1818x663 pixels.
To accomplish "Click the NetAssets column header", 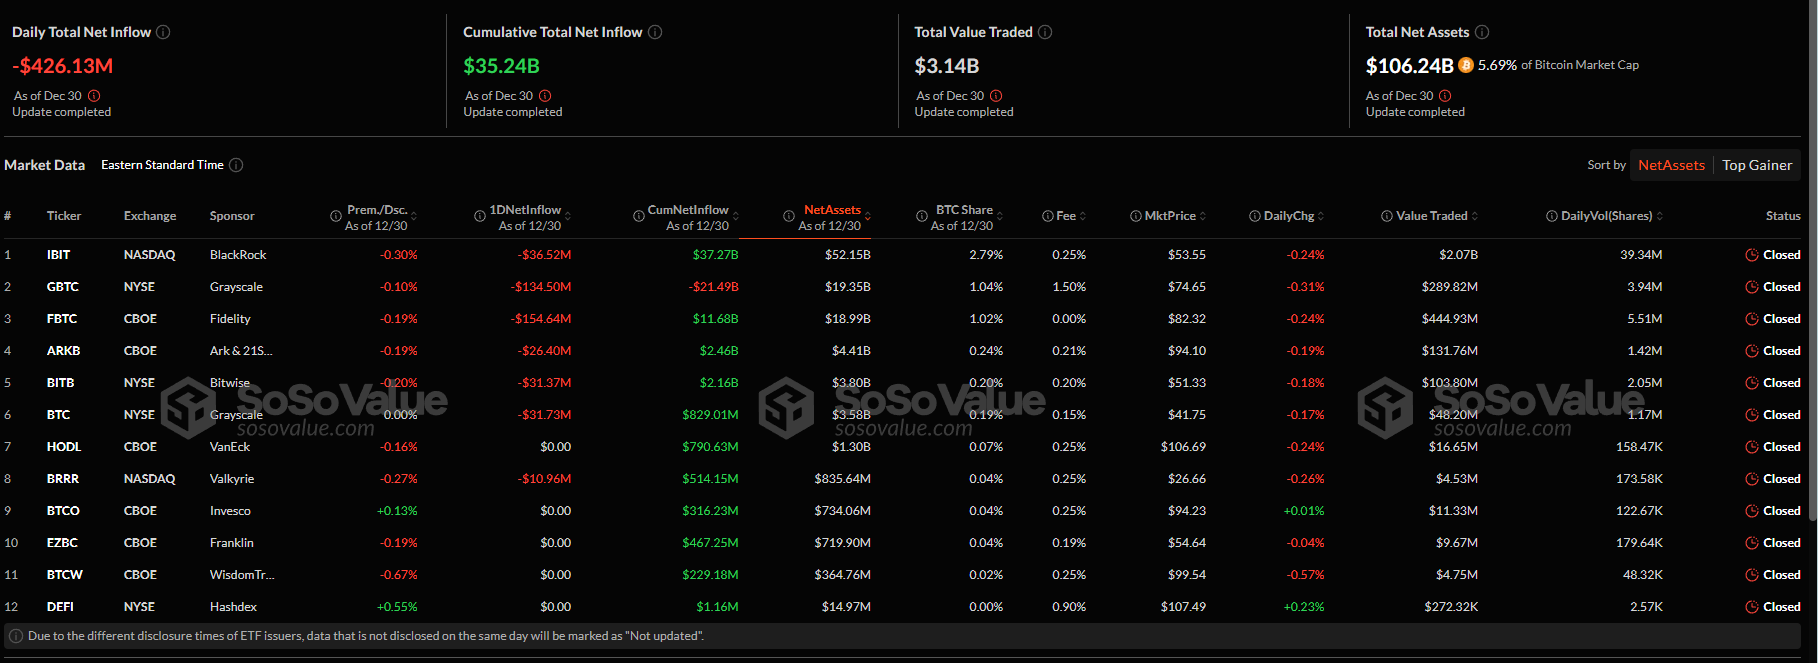I will tap(832, 210).
